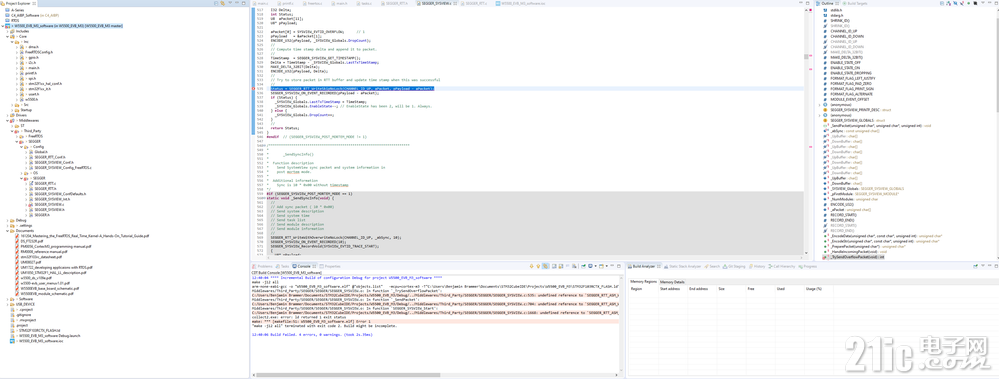Expand the Debug folder in project tree
This screenshot has height=379, width=999.
[x=7, y=220]
